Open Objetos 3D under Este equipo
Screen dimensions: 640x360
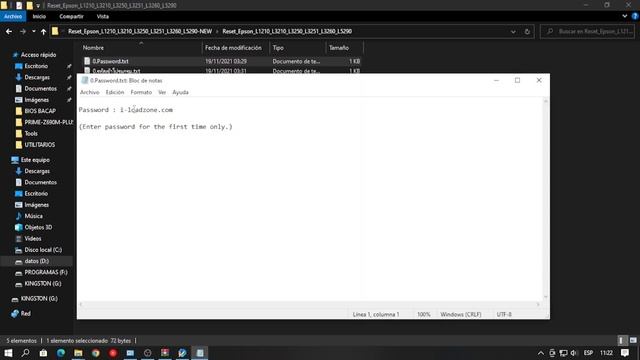click(38, 227)
